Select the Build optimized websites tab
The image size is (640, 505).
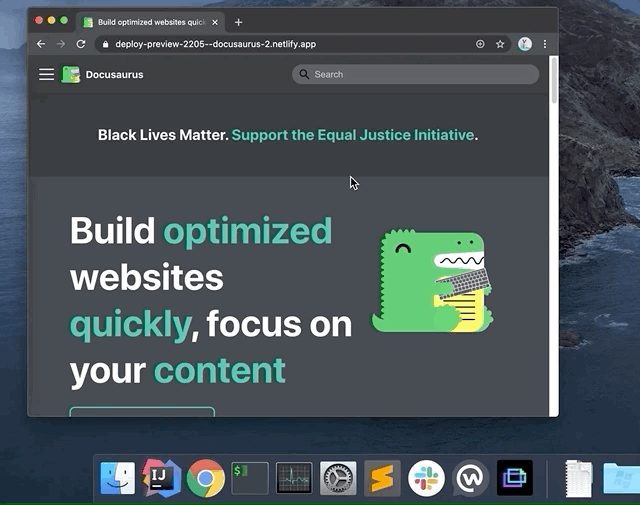coord(145,22)
